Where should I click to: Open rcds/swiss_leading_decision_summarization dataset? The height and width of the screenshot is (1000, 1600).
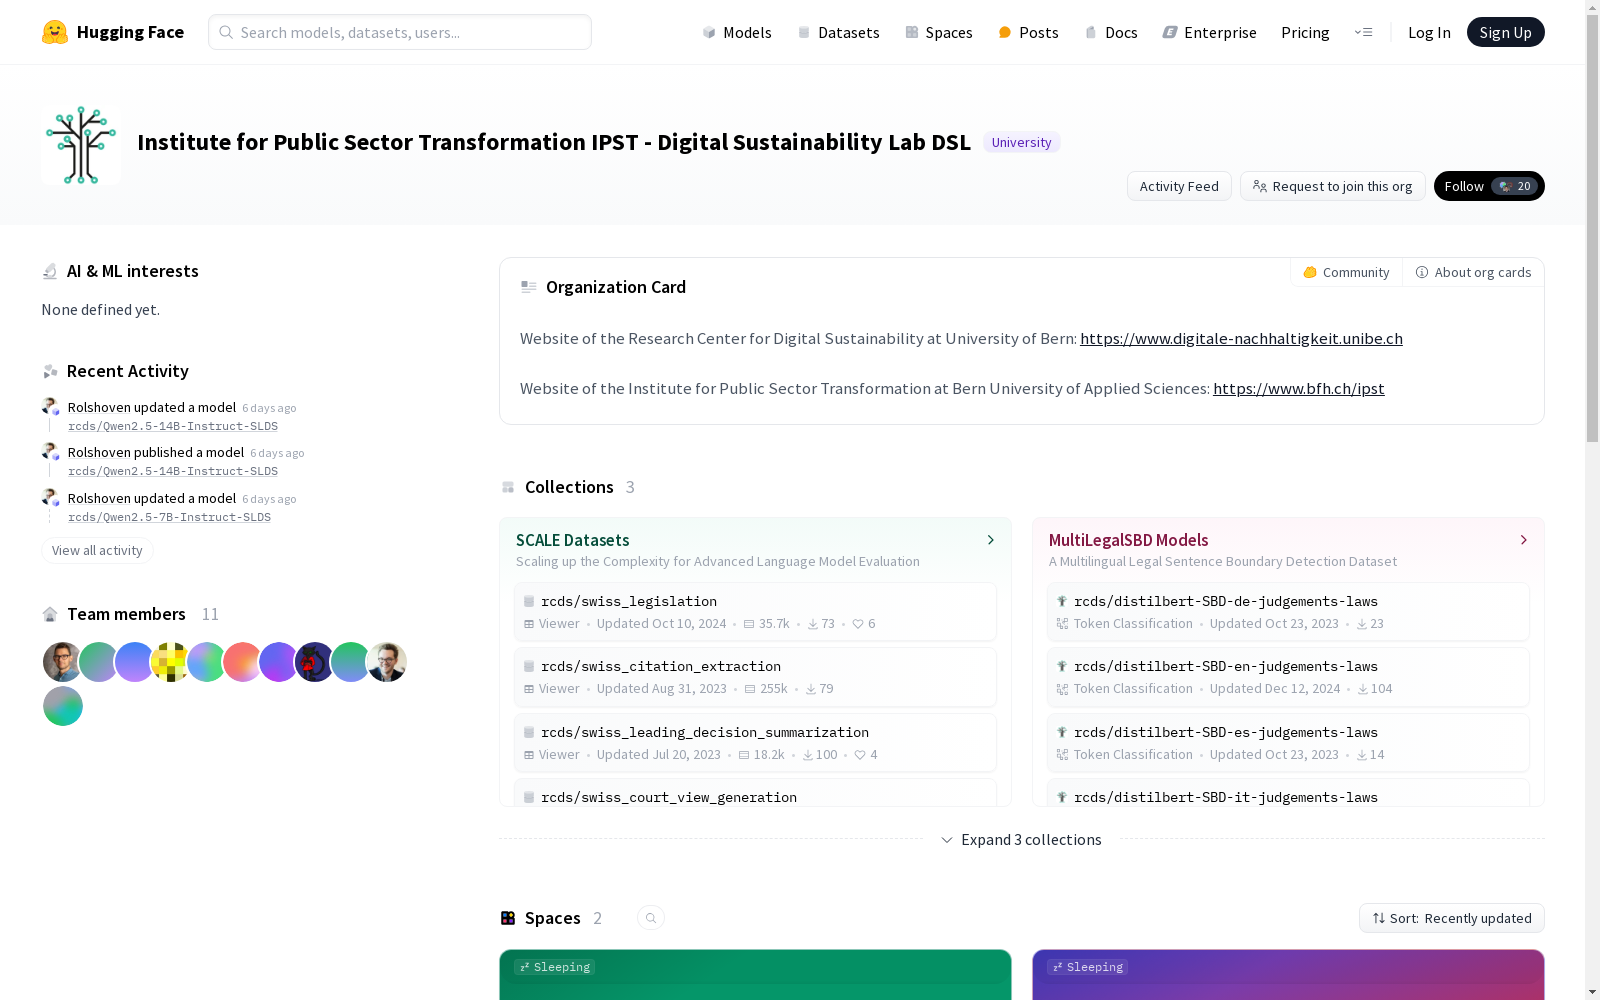(x=755, y=743)
